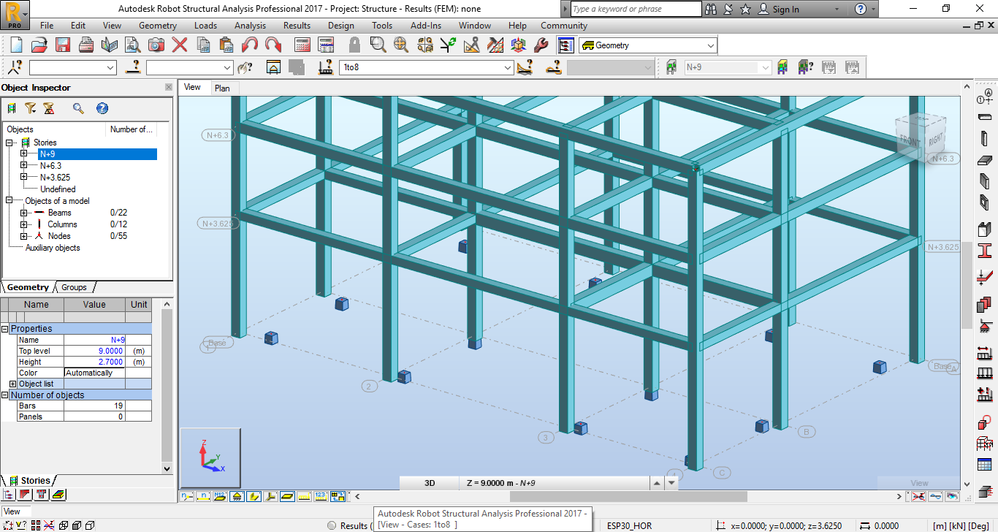Open load case selection tool
The image size is (998, 532).
[325, 67]
